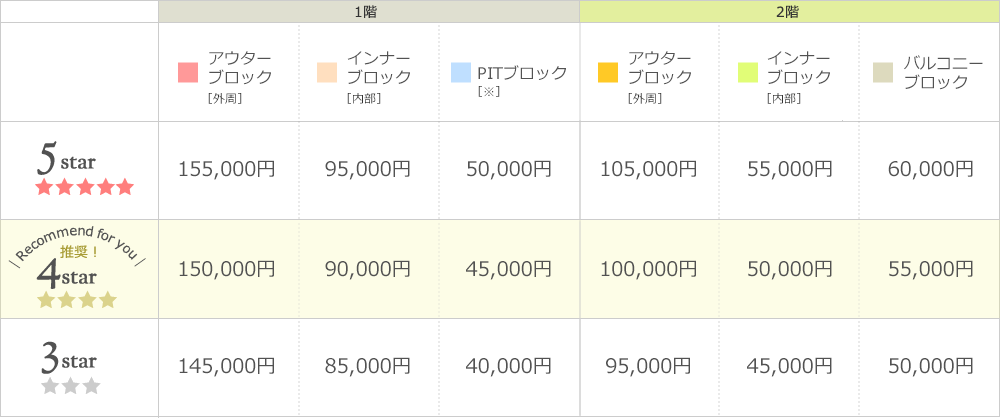Click the 4 star 100,000円 price
This screenshot has height=418, width=1000.
pos(648,269)
